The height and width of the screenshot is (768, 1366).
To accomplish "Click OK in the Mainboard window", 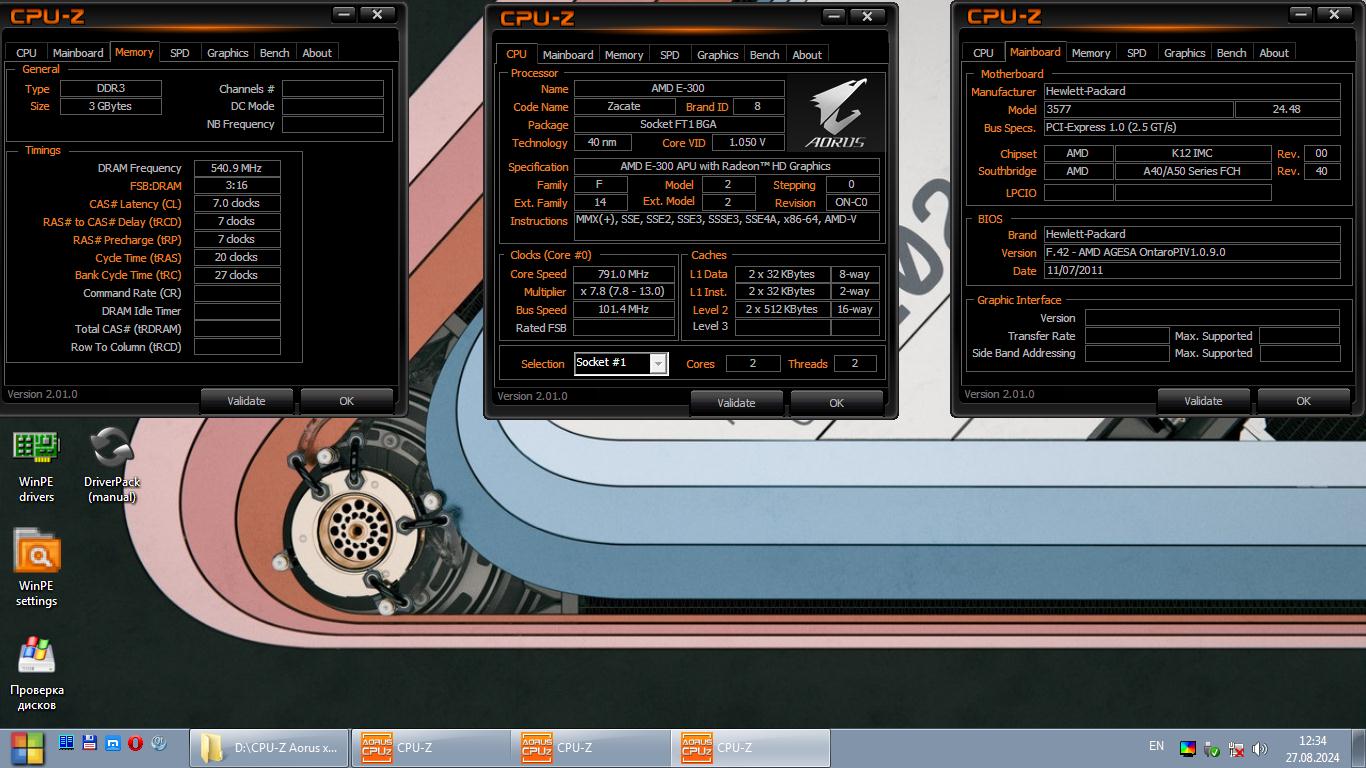I will (x=1303, y=401).
